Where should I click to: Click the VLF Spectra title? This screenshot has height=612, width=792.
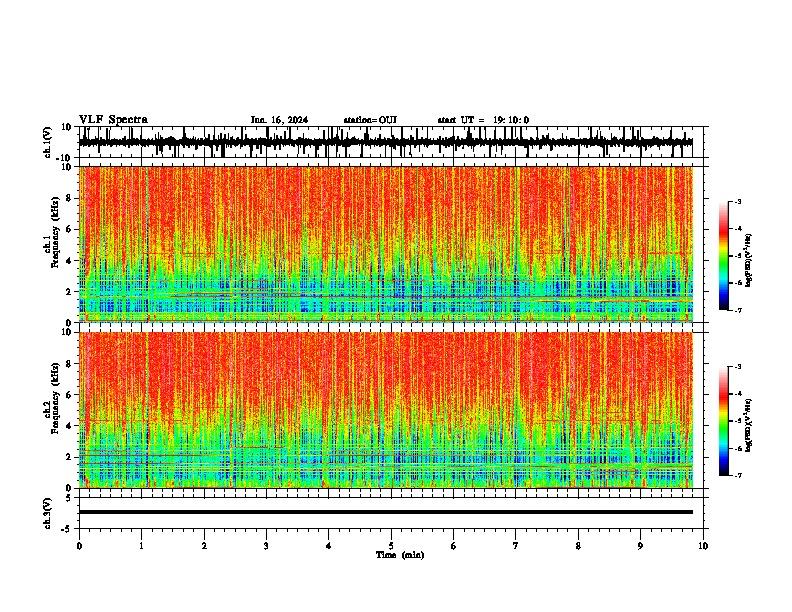[x=113, y=119]
